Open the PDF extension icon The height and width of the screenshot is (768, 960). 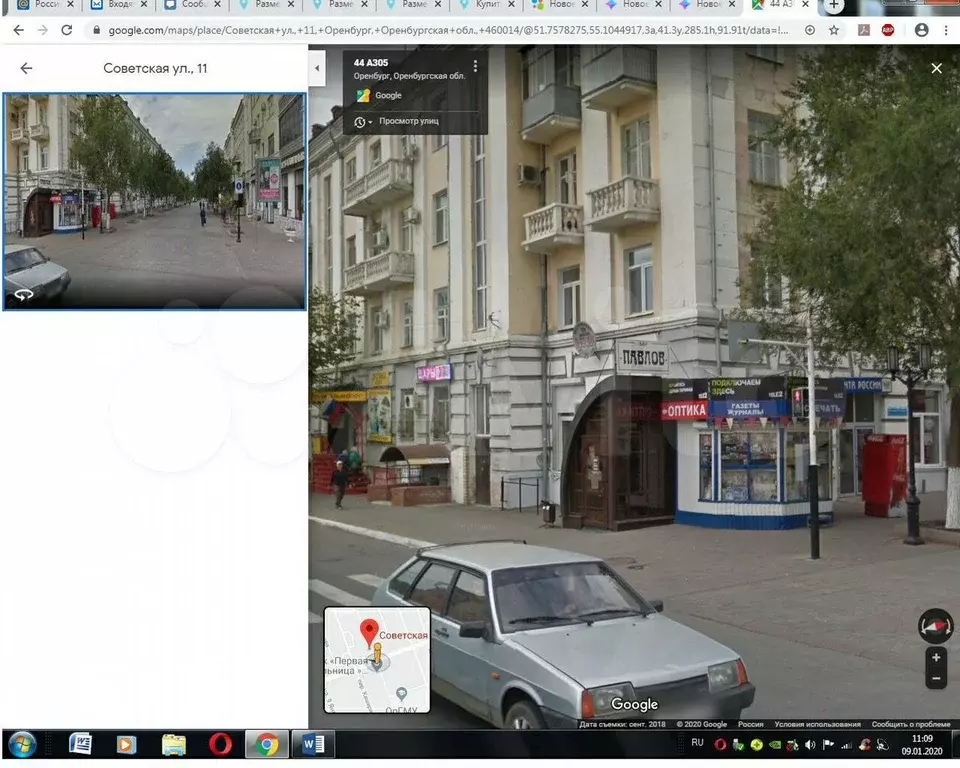[x=864, y=30]
